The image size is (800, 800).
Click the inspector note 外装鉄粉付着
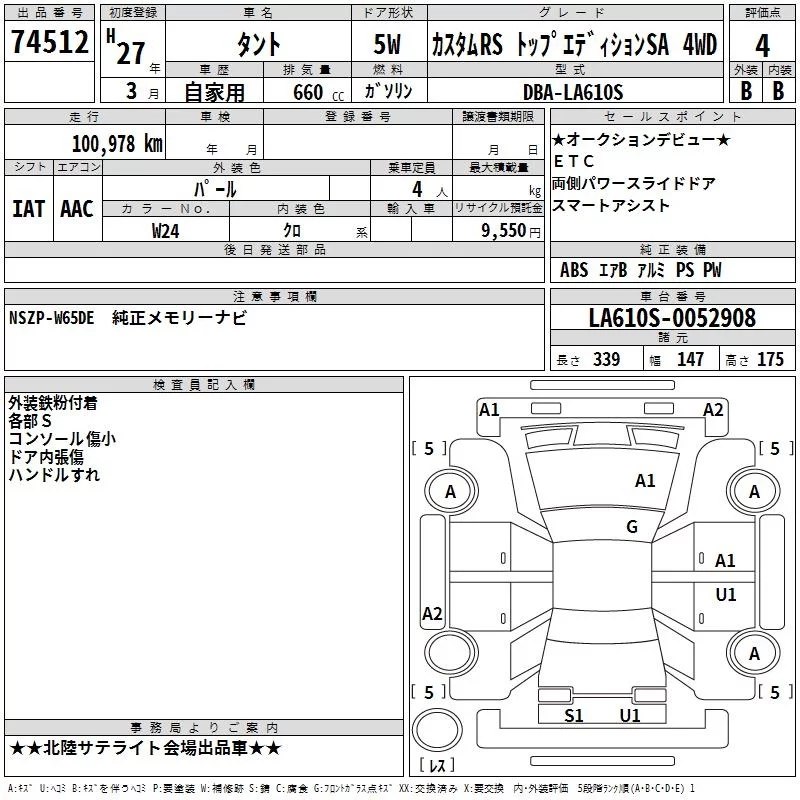[x=53, y=403]
